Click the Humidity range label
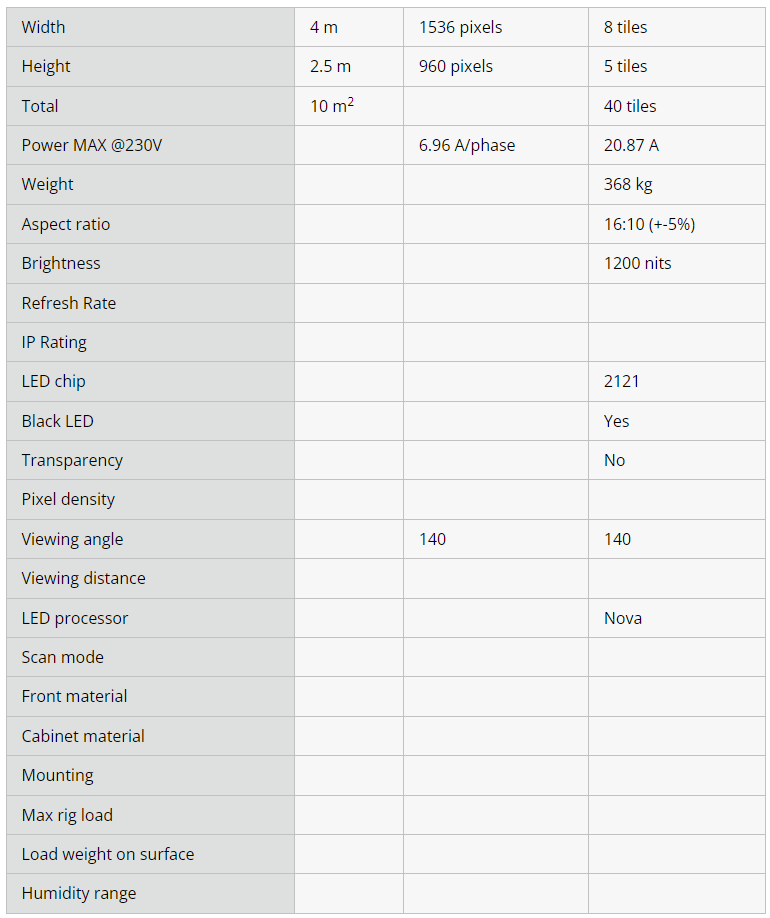 pyautogui.click(x=78, y=893)
